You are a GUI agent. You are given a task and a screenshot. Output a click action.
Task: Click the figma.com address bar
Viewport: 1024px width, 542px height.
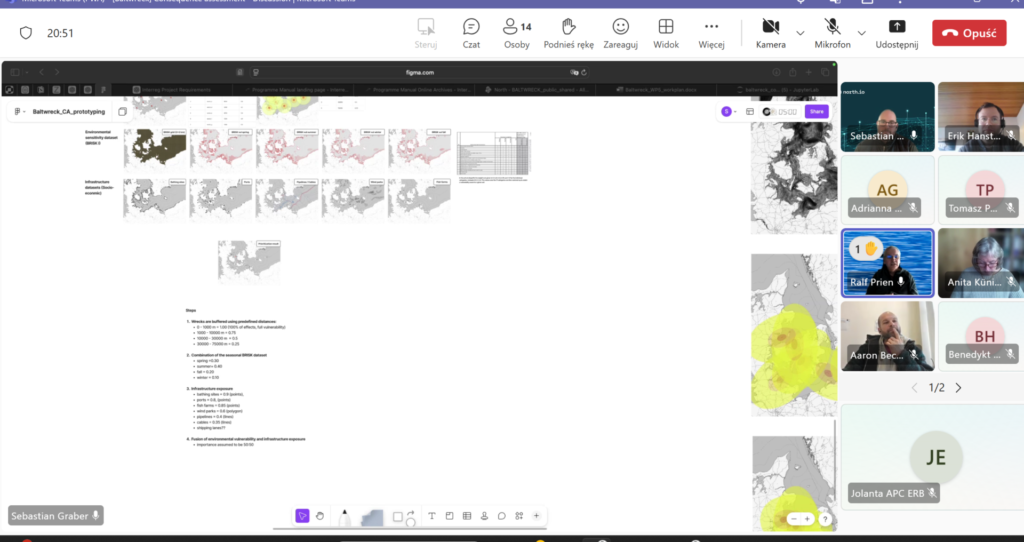420,72
